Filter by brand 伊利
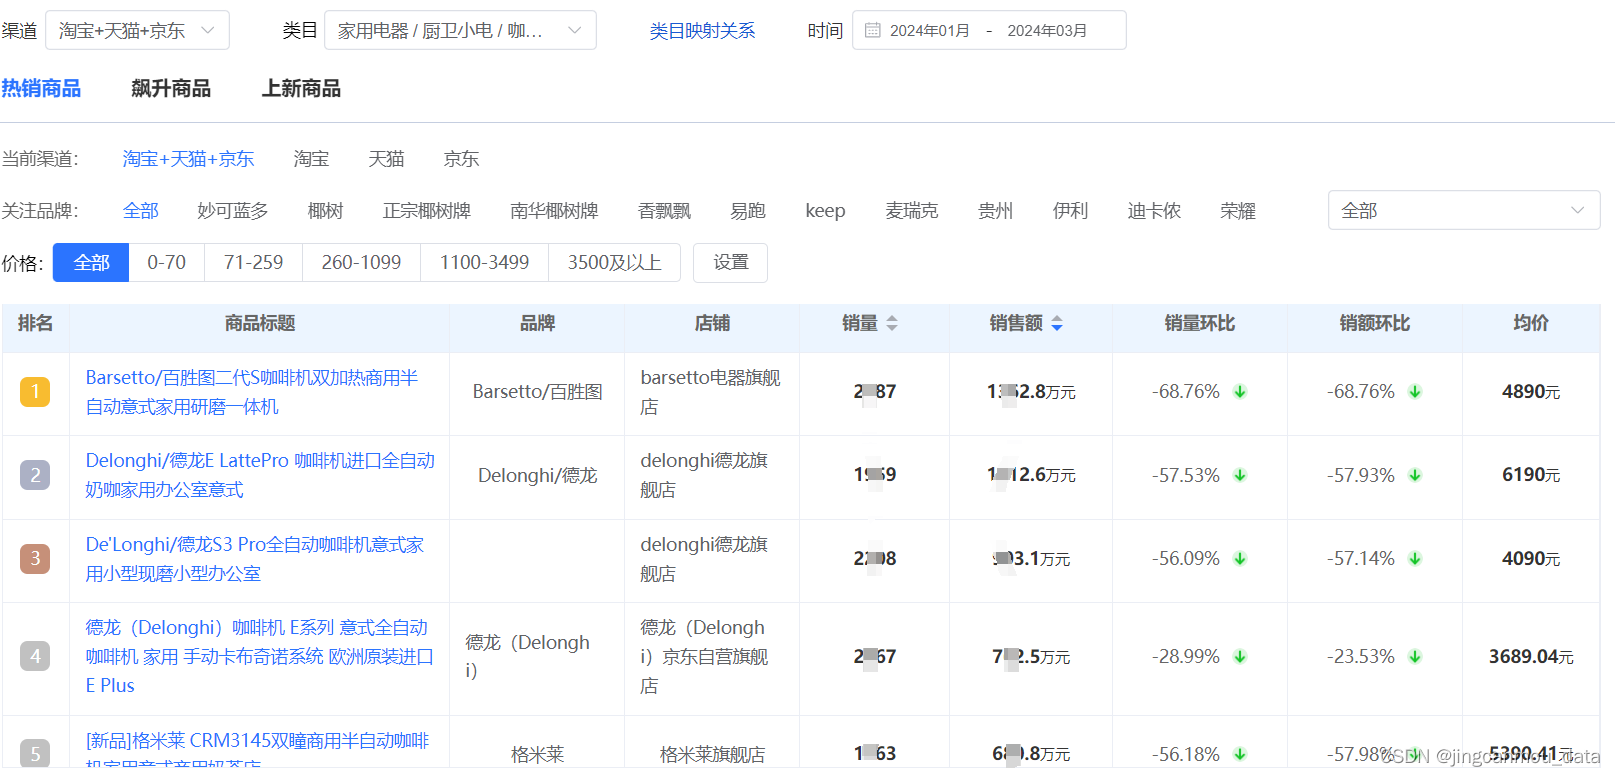 [1070, 211]
